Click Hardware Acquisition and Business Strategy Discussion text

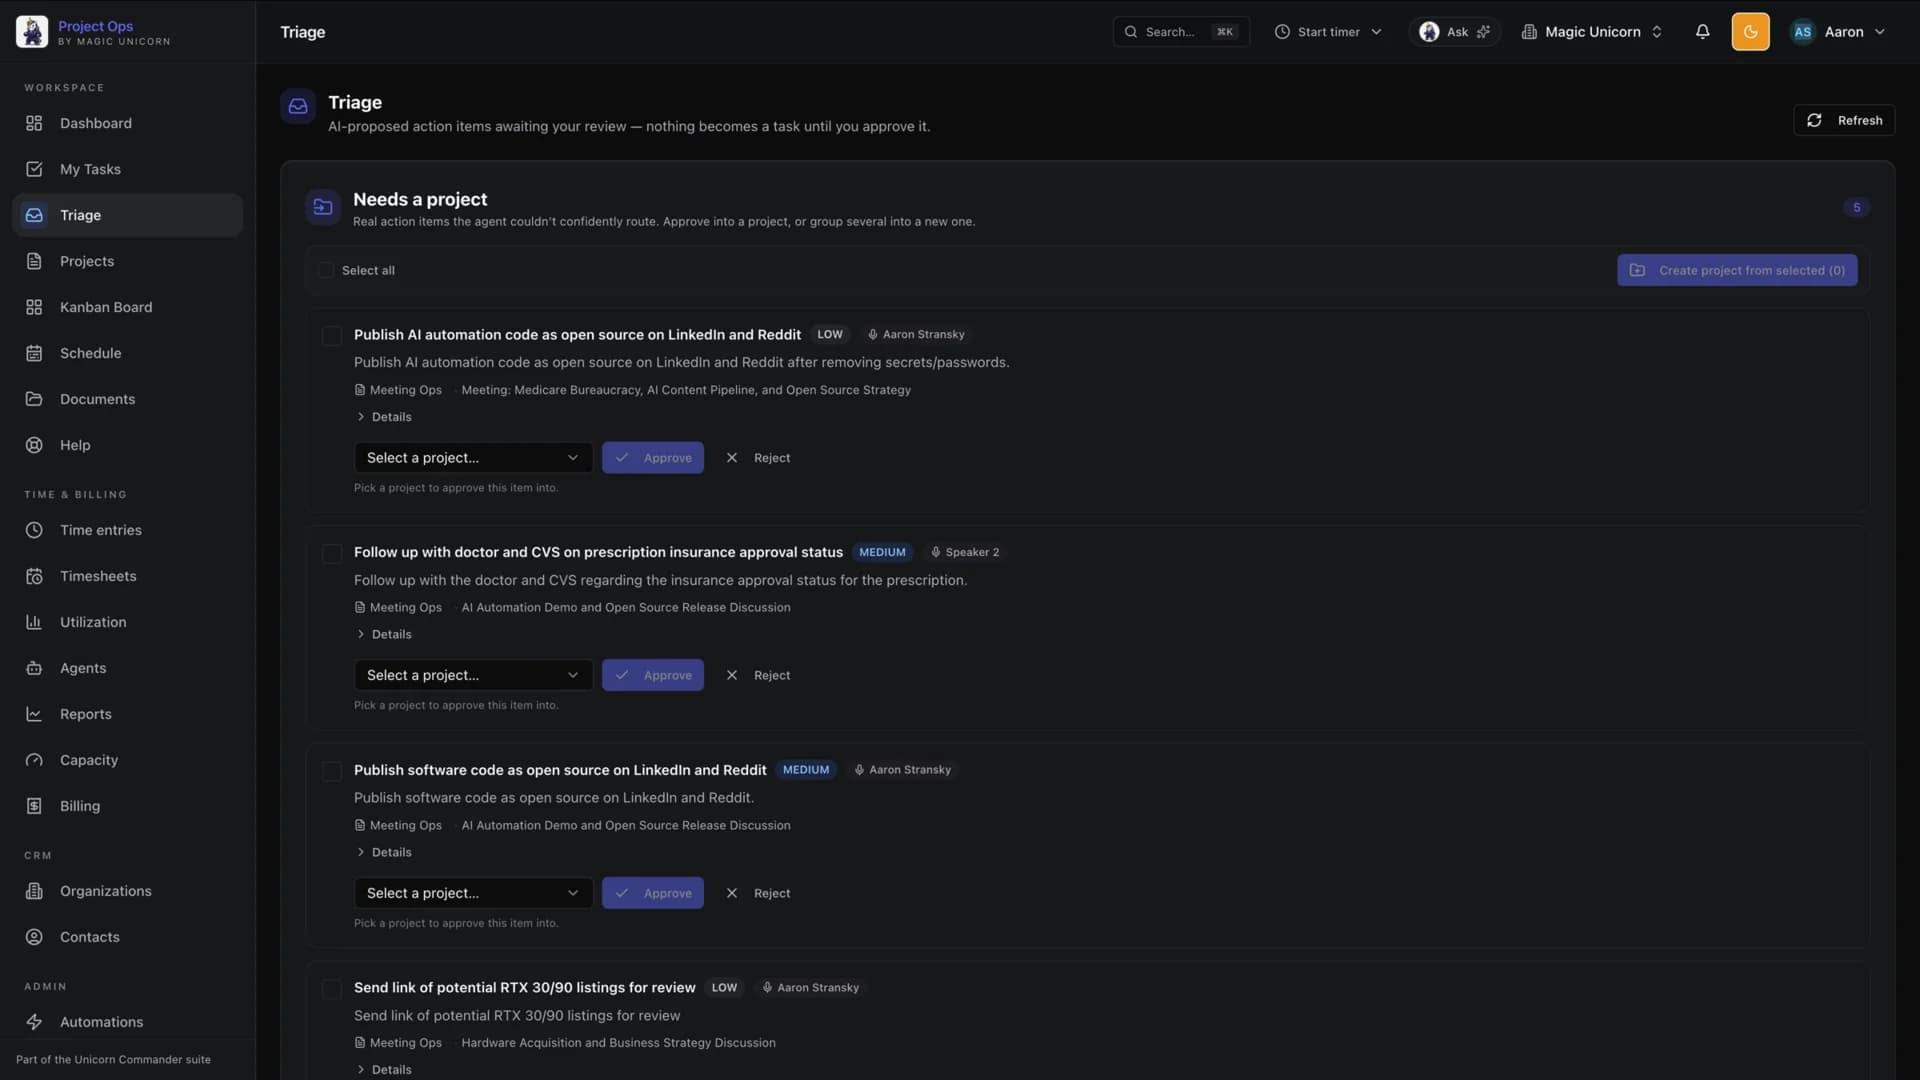pyautogui.click(x=618, y=1043)
